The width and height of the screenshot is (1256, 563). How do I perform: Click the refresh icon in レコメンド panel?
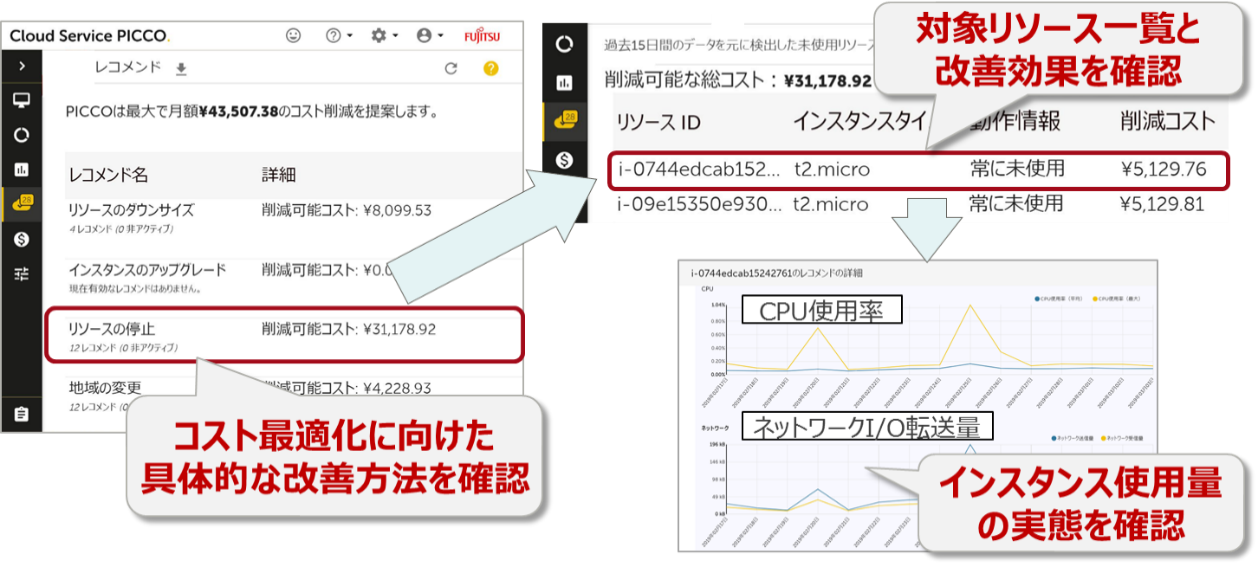(x=451, y=69)
